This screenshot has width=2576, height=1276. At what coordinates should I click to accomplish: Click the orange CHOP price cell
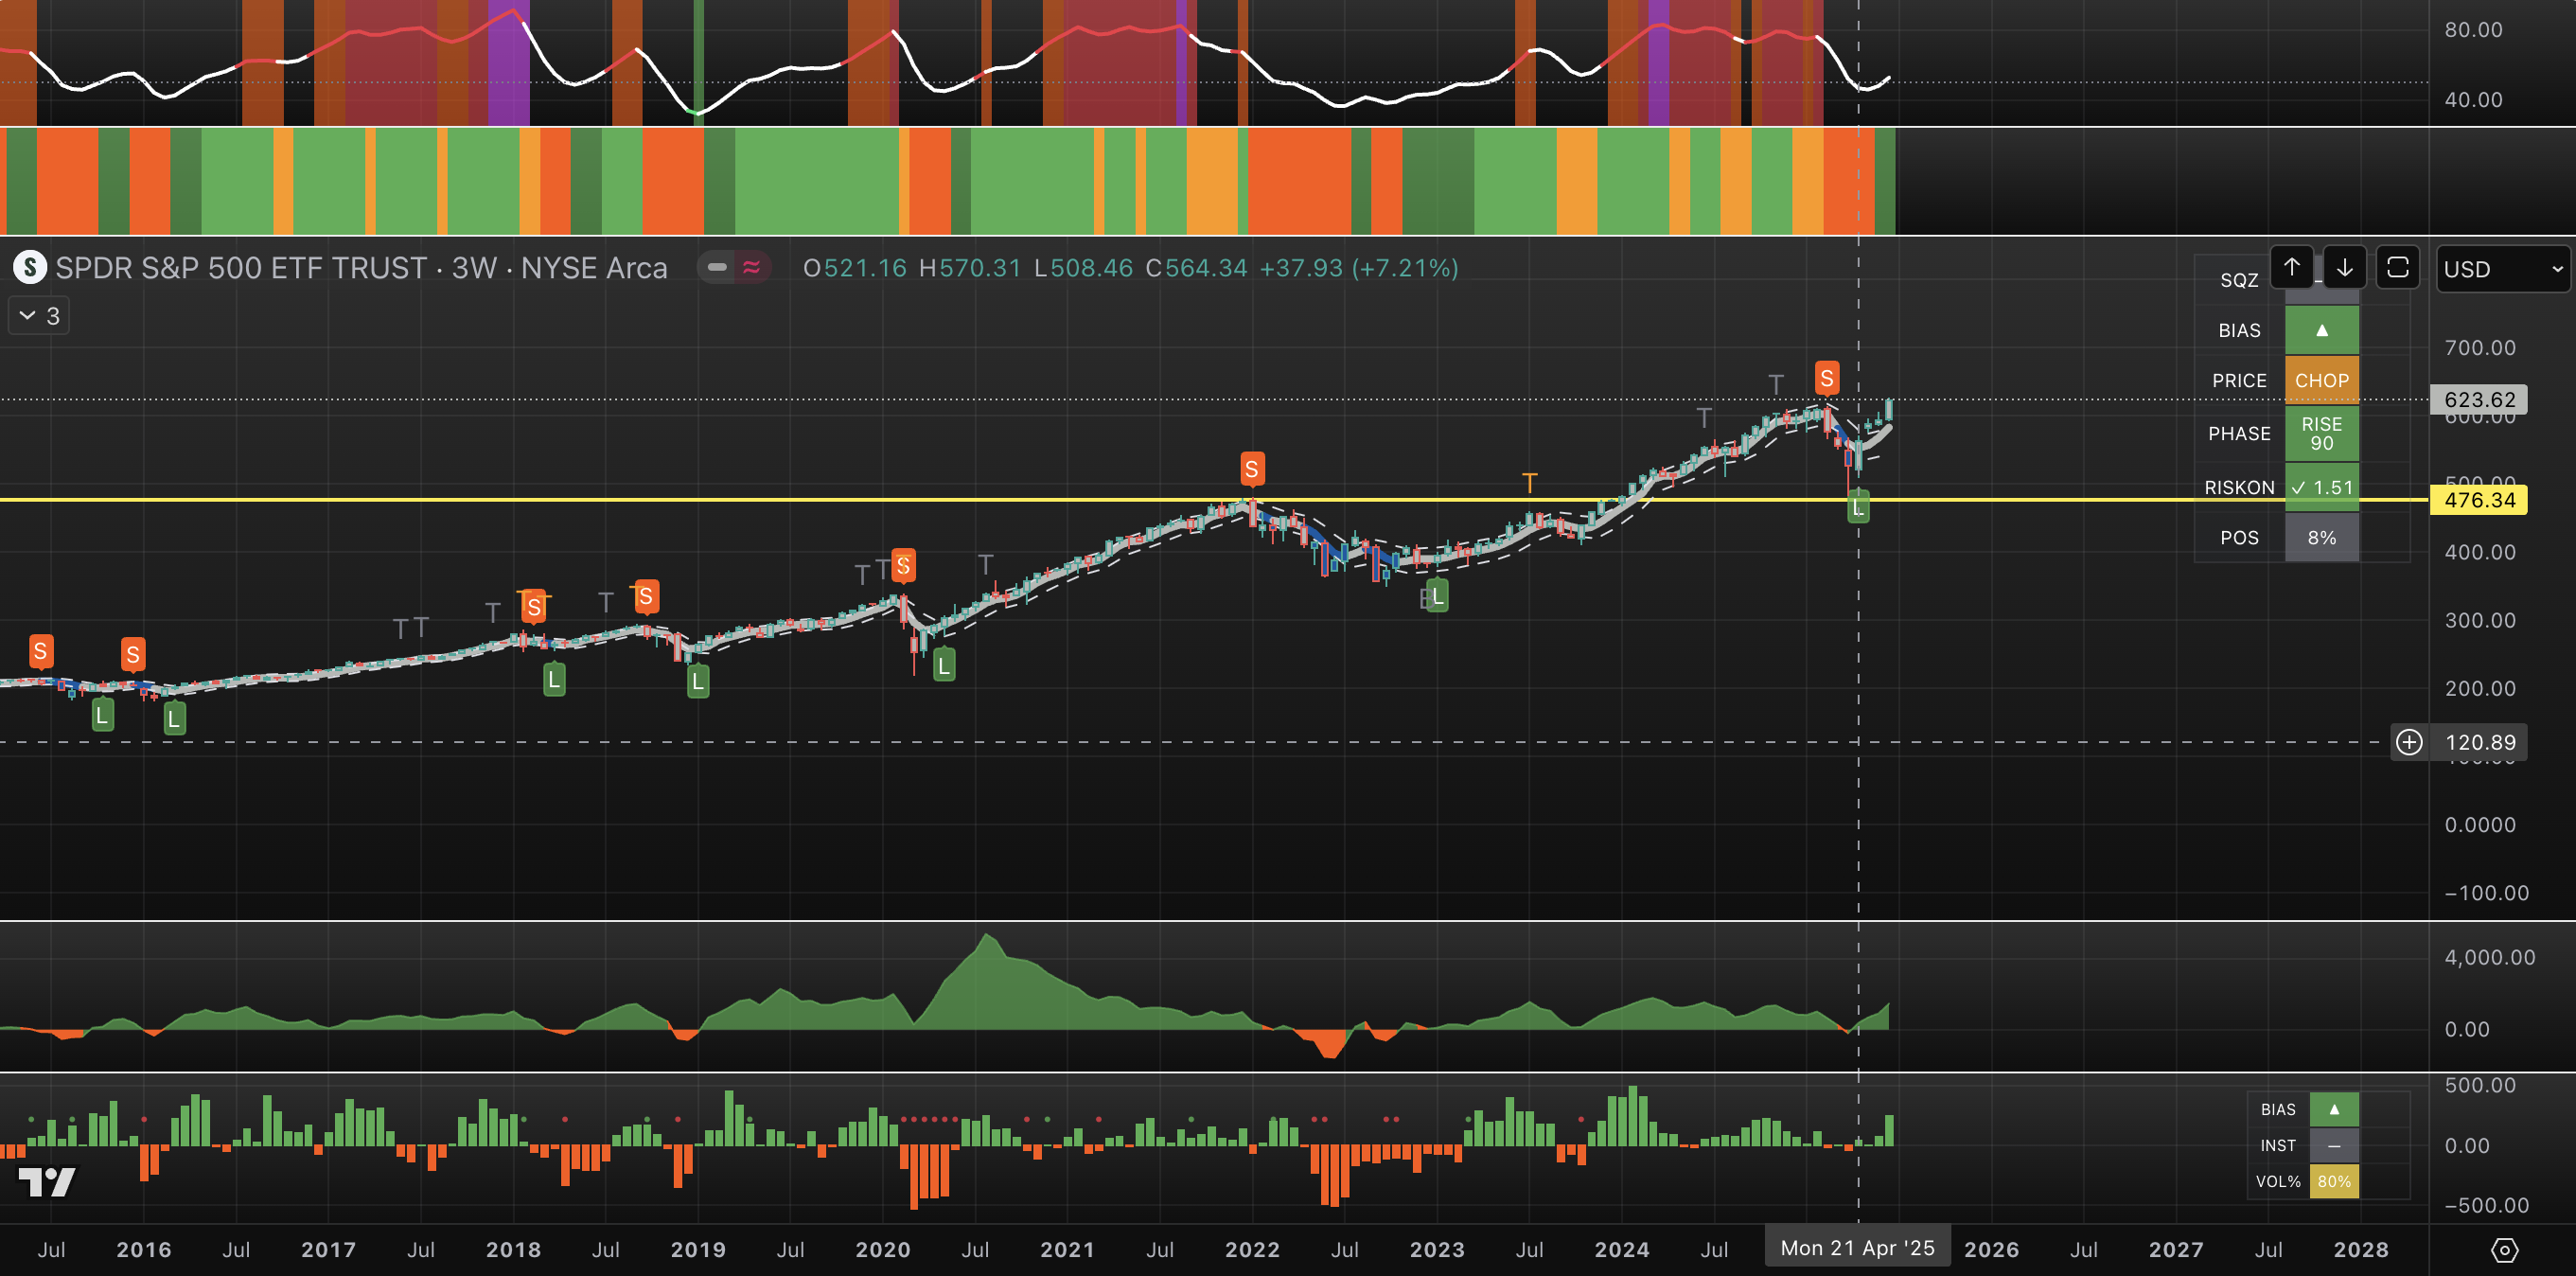point(2321,381)
